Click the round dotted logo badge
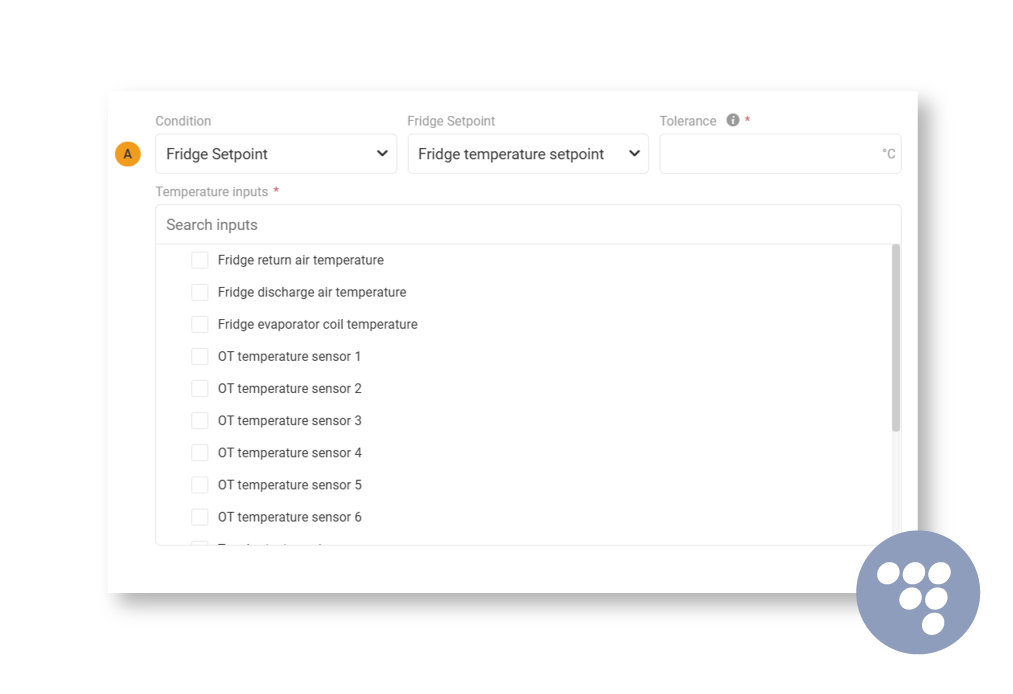 coord(917,592)
